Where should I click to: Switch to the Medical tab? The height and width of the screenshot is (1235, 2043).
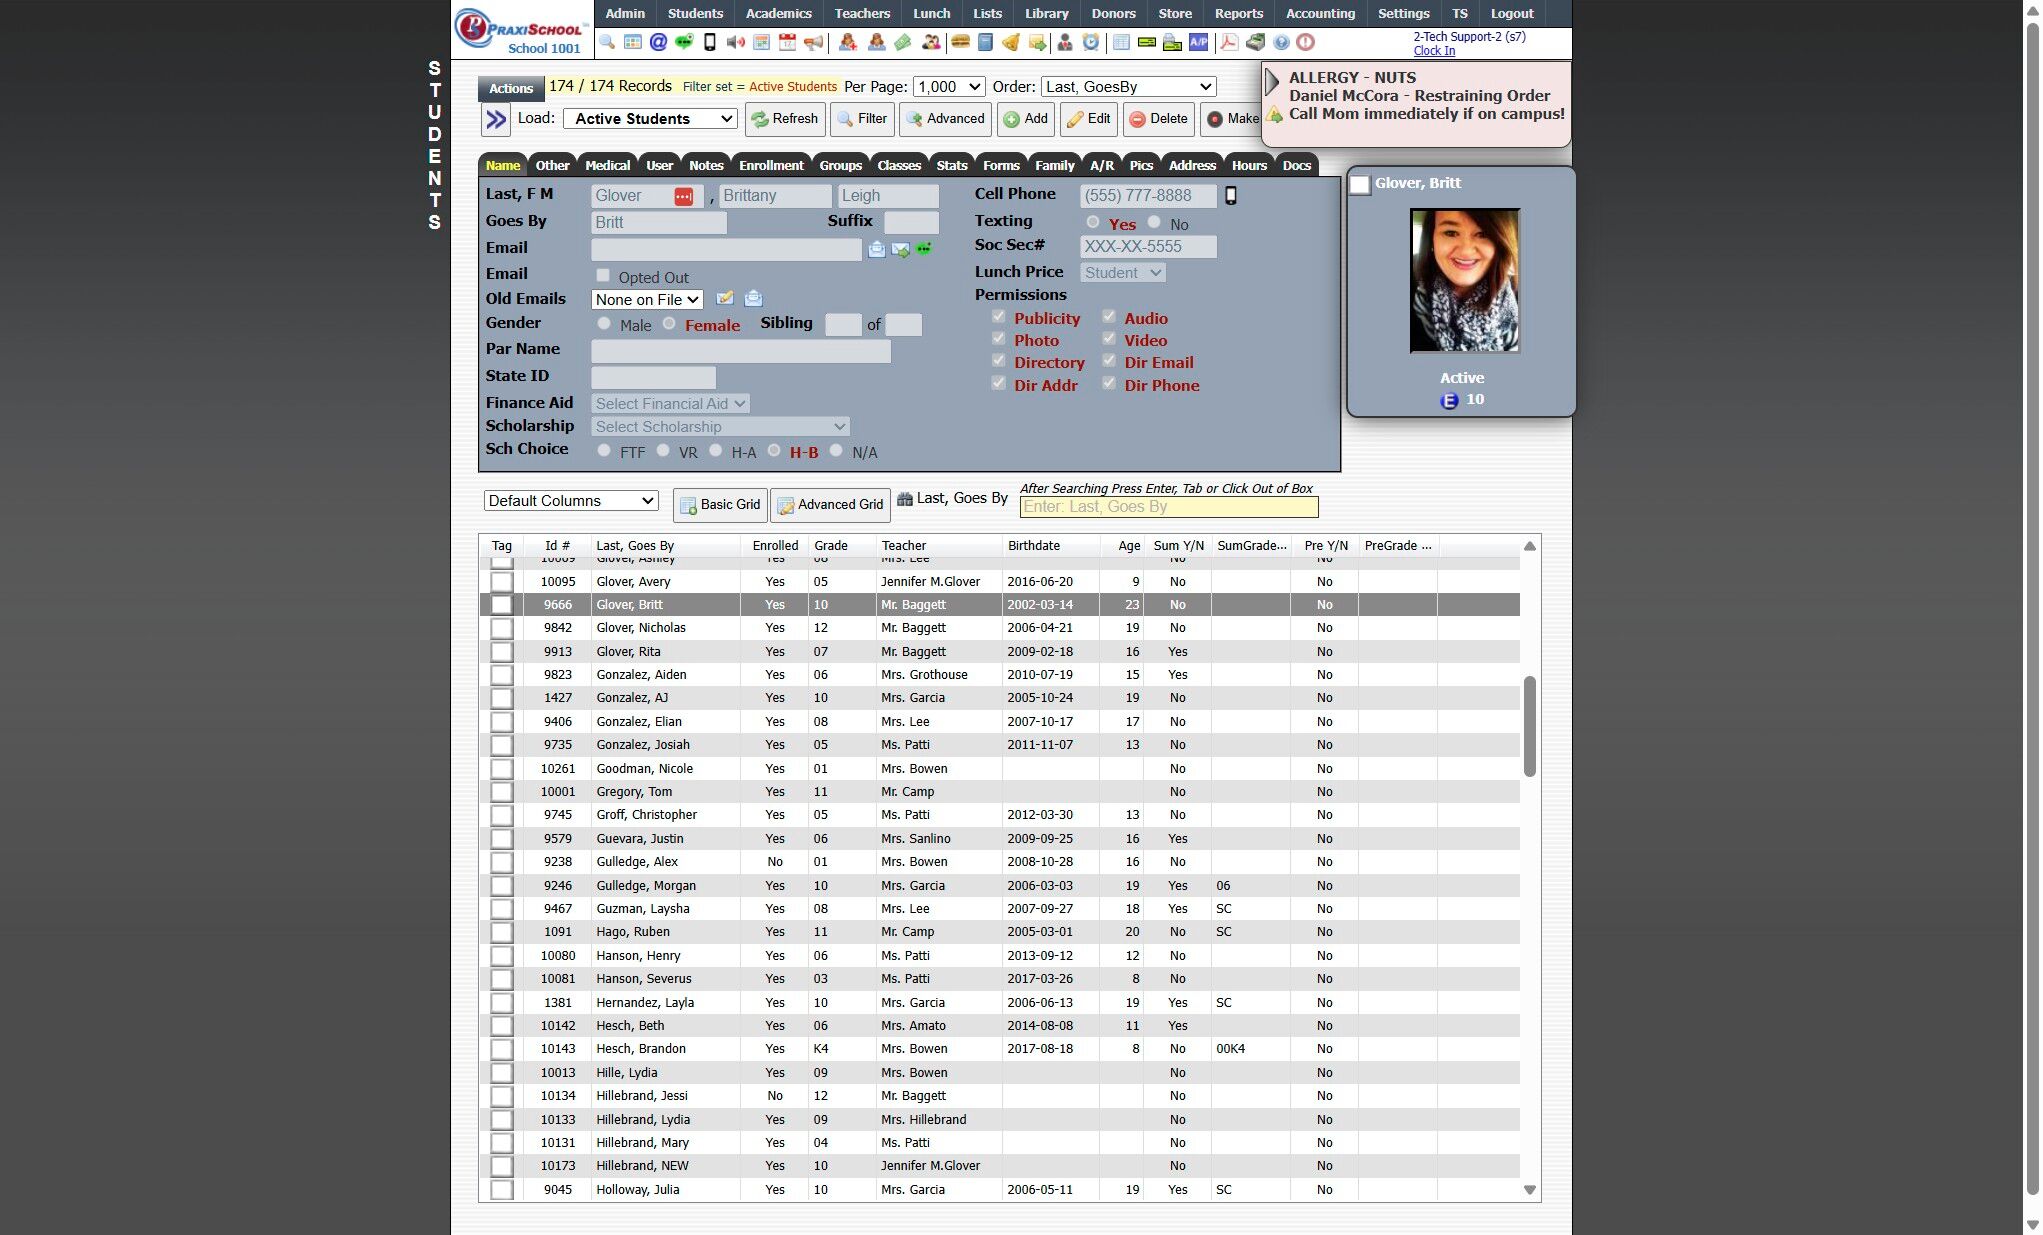(607, 165)
